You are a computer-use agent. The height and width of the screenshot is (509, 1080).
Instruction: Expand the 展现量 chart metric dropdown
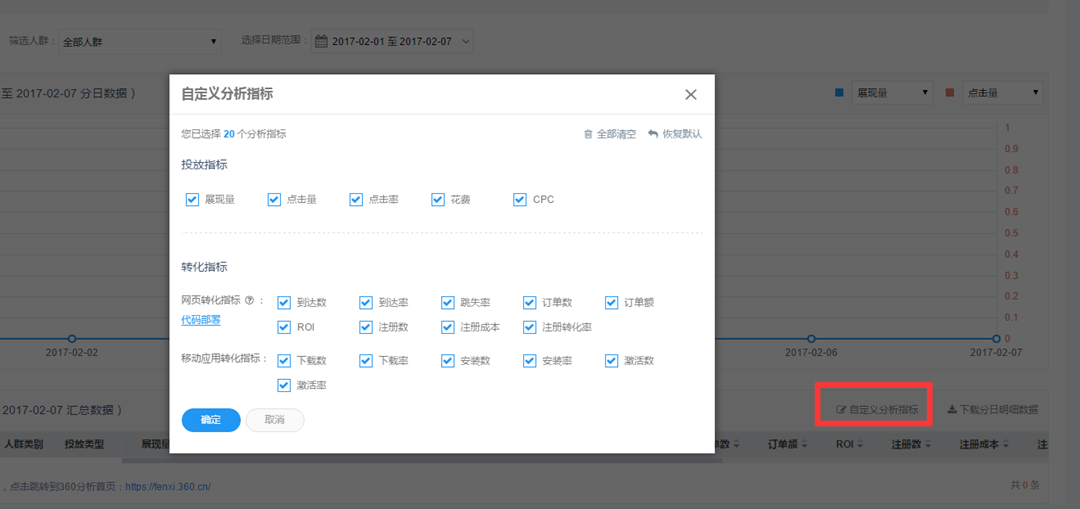(x=892, y=93)
